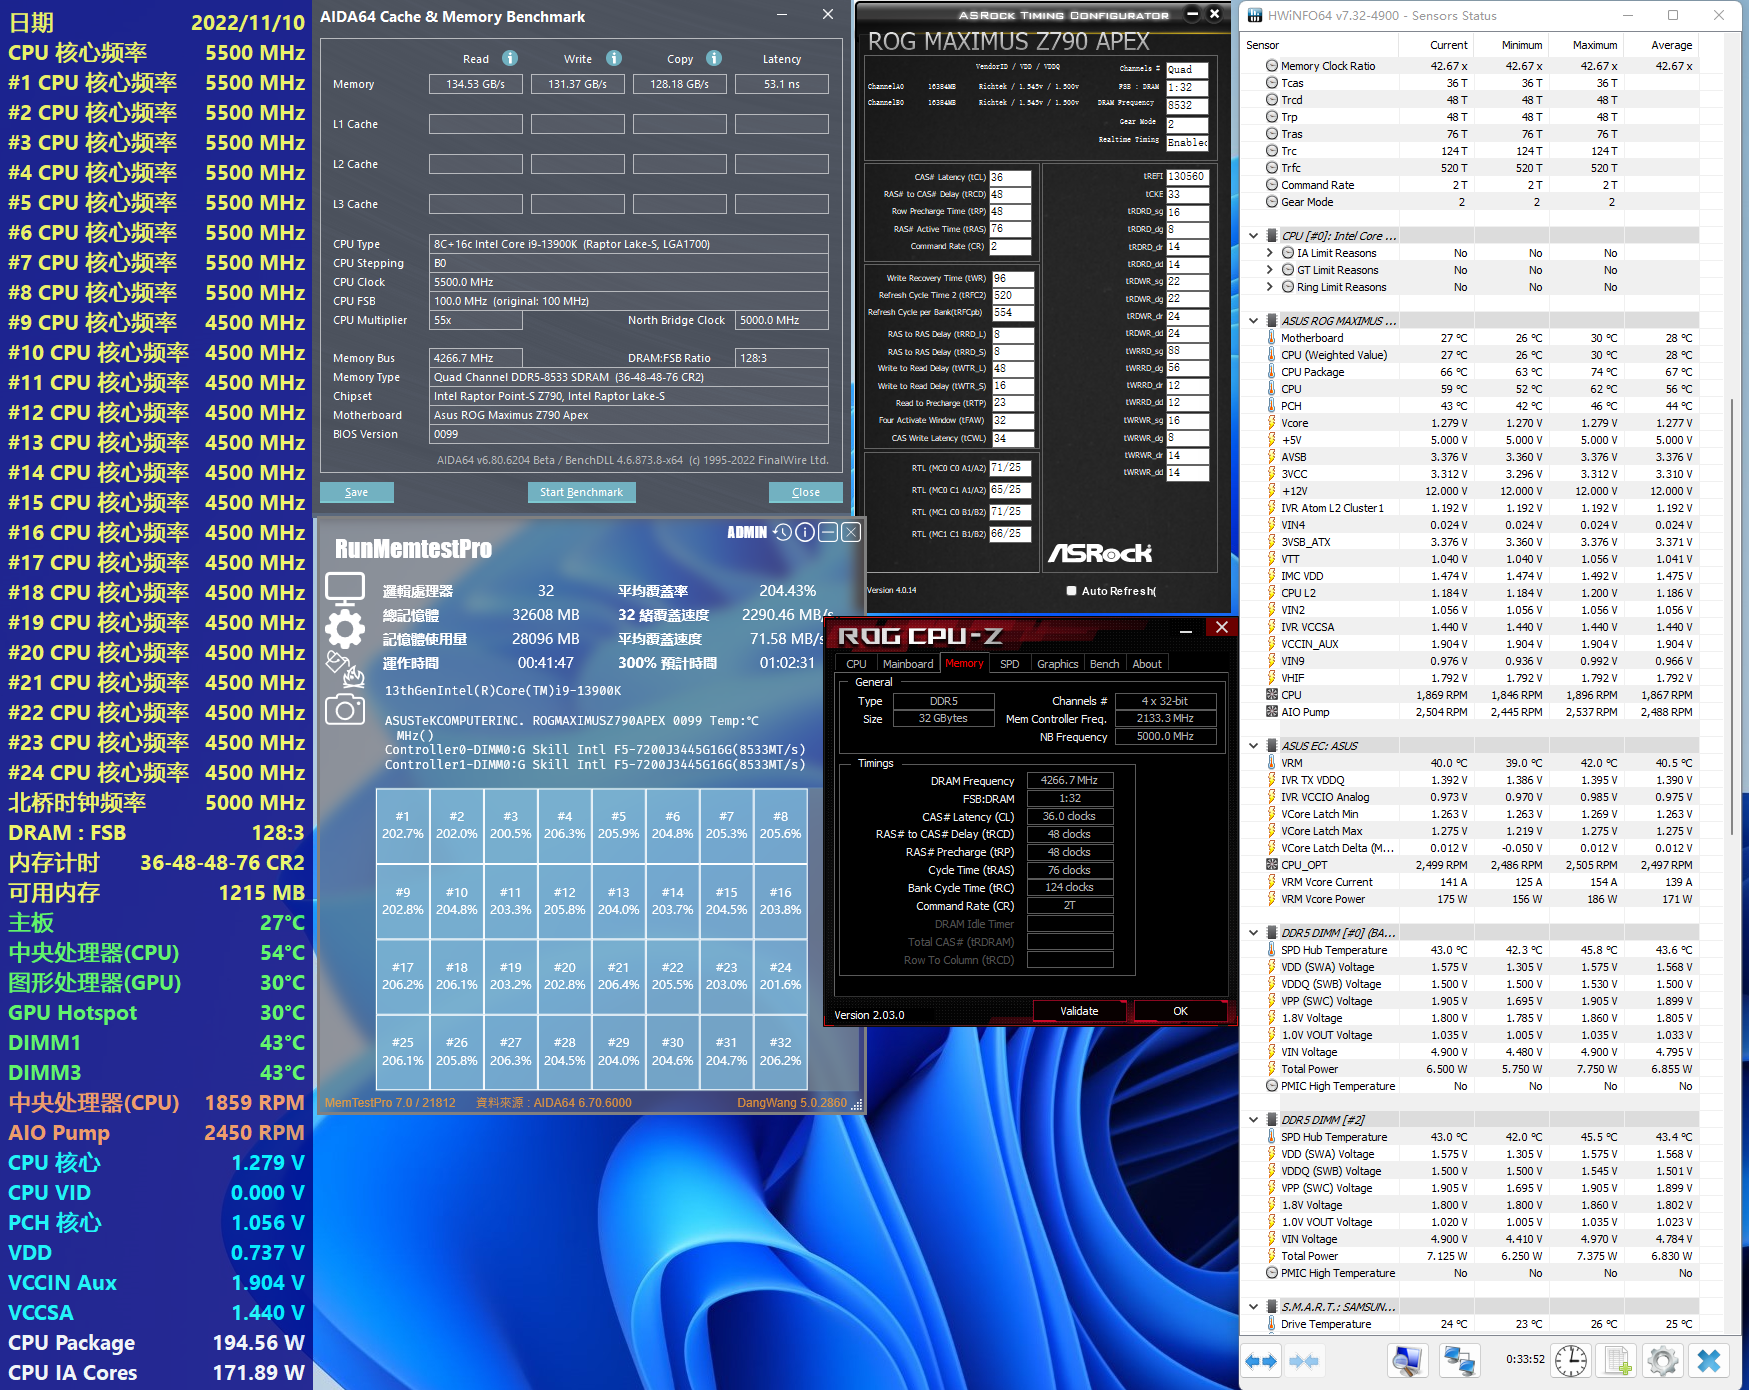This screenshot has height=1390, width=1749.
Task: Click DRAM Frequency value in ROG CPU-Z
Action: pyautogui.click(x=1069, y=780)
